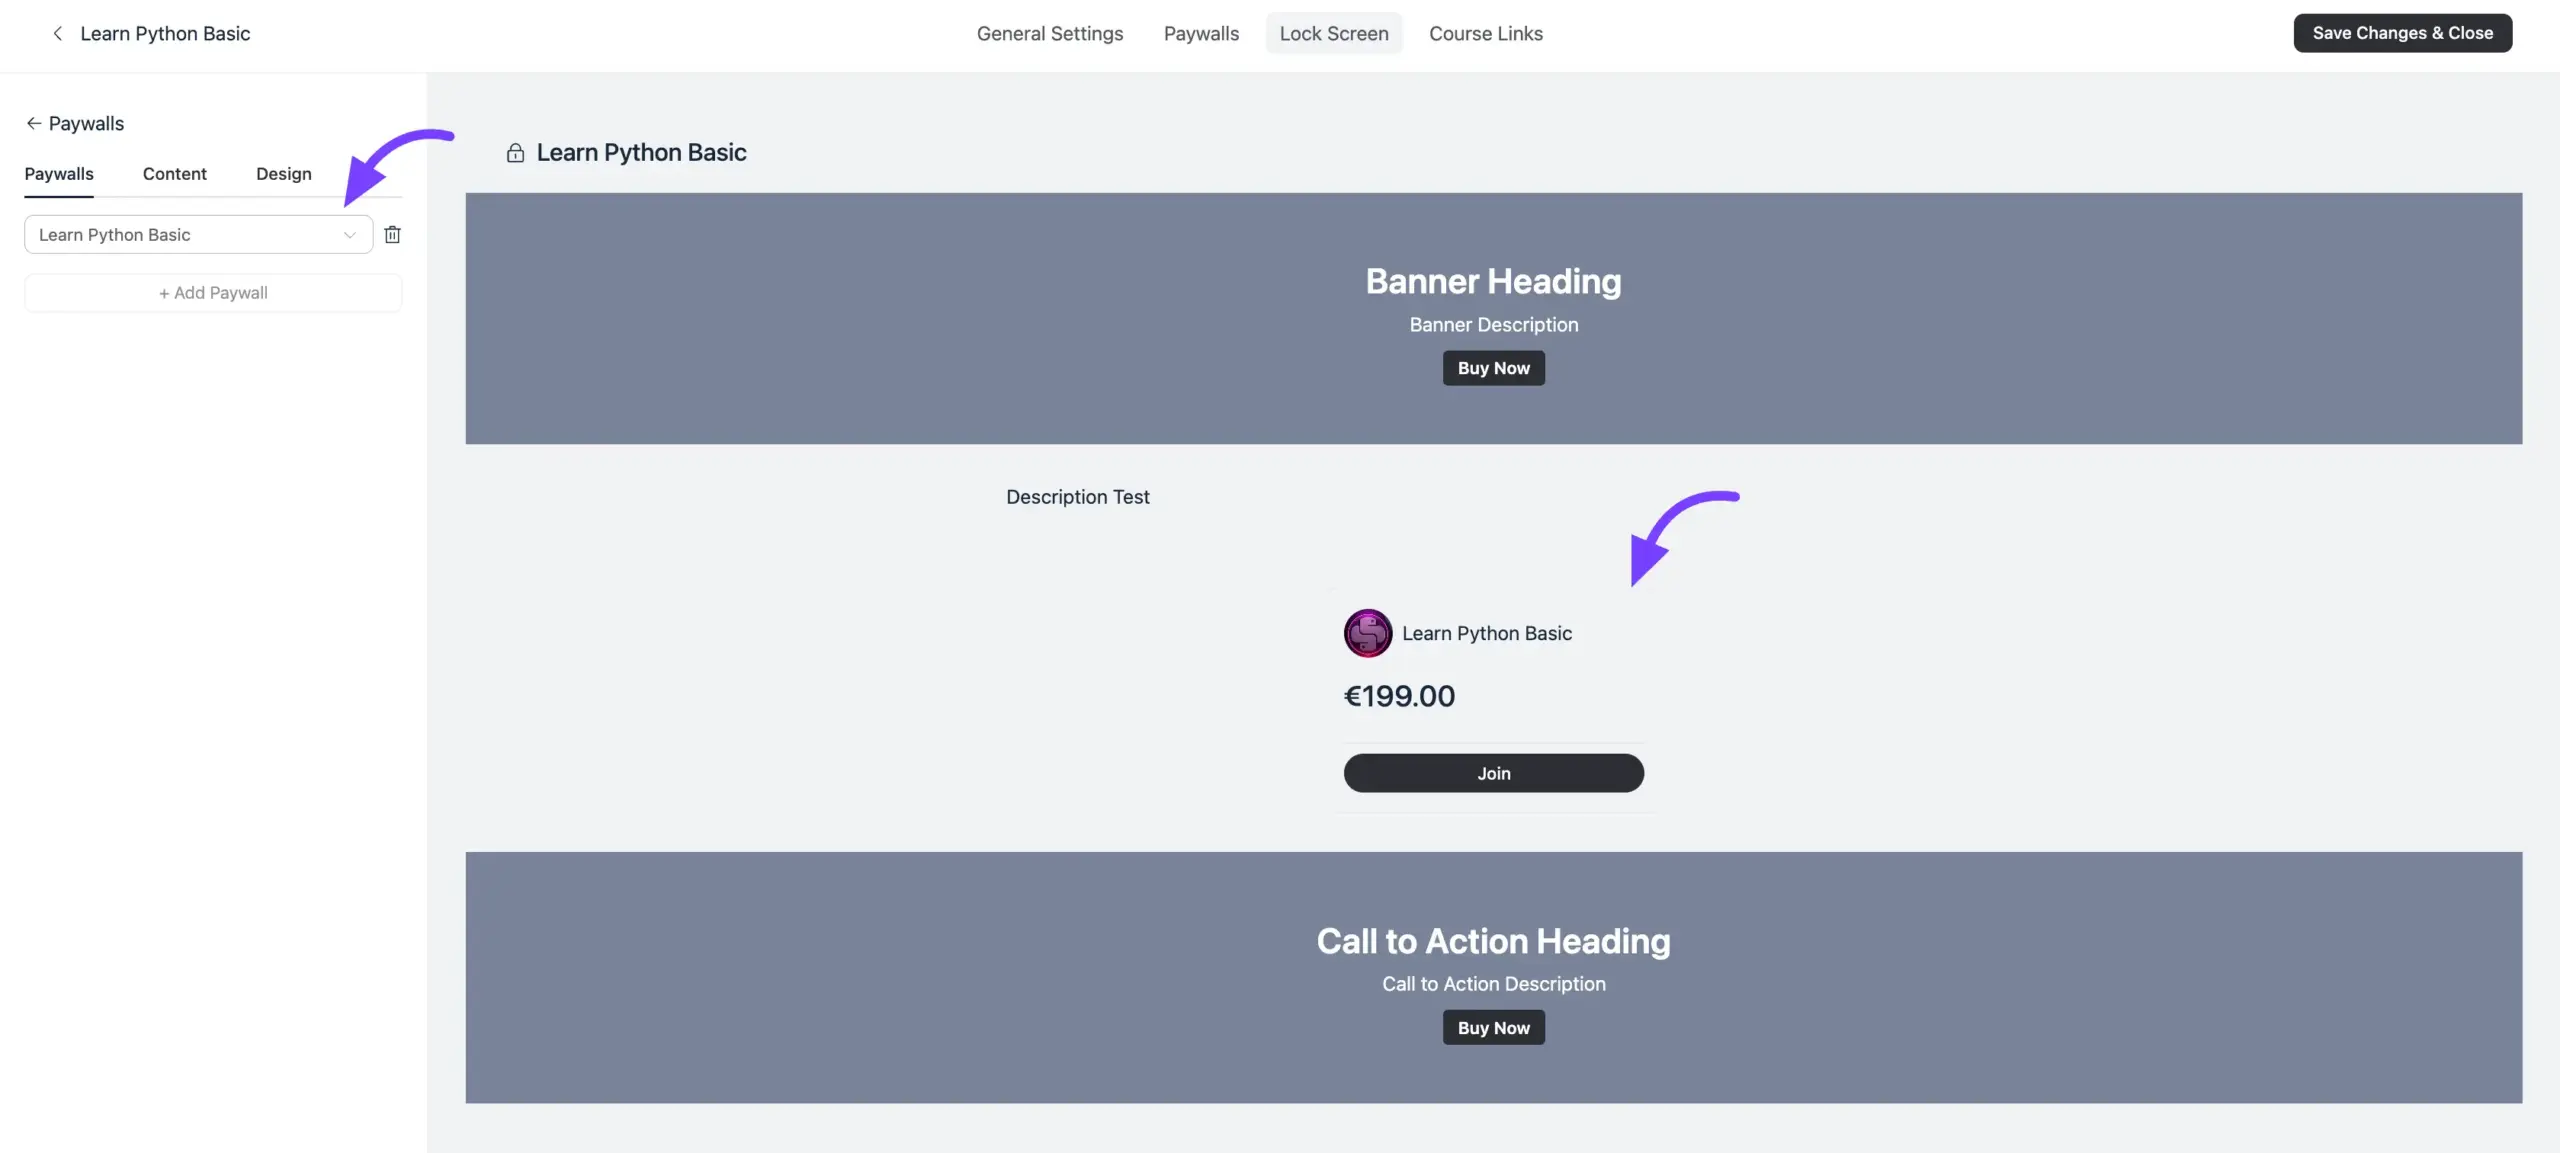
Task: Click Save Changes & Close
Action: click(2402, 33)
